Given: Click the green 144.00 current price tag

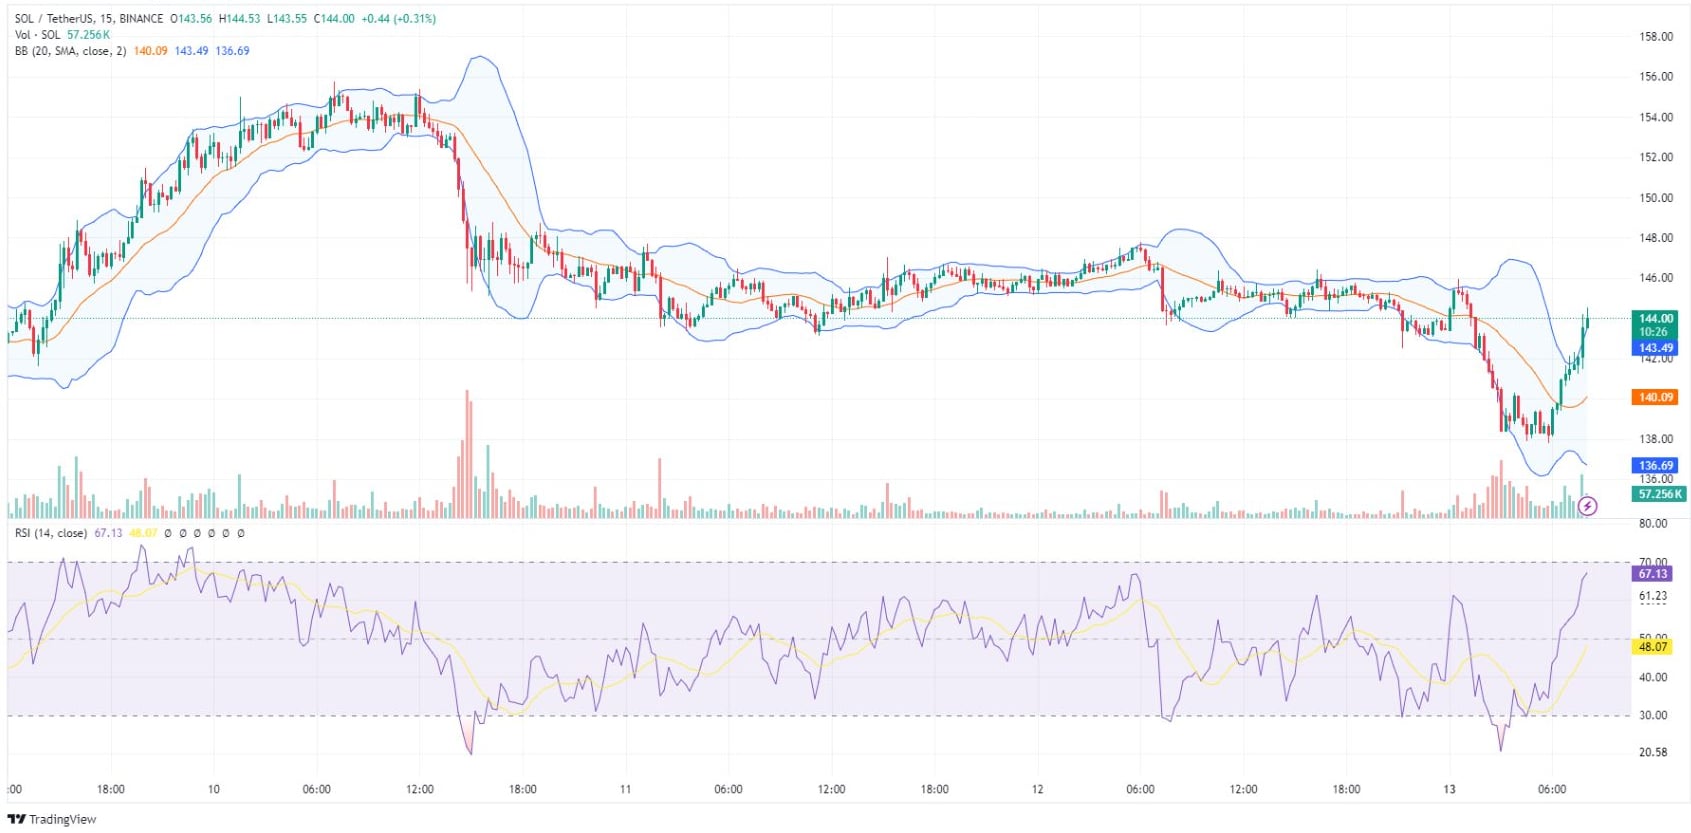Looking at the screenshot, I should [x=1655, y=318].
